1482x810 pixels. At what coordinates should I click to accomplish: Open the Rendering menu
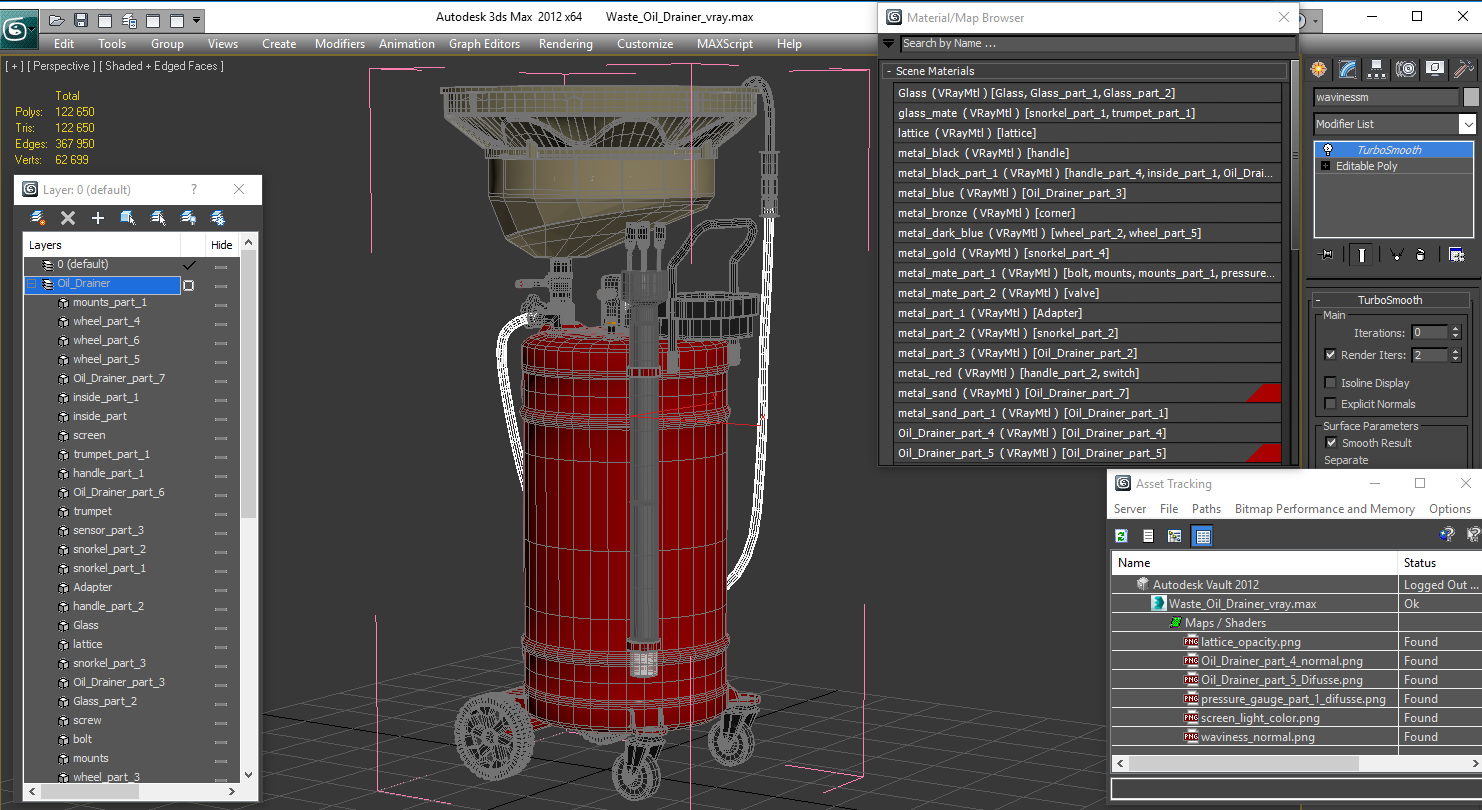pyautogui.click(x=565, y=44)
